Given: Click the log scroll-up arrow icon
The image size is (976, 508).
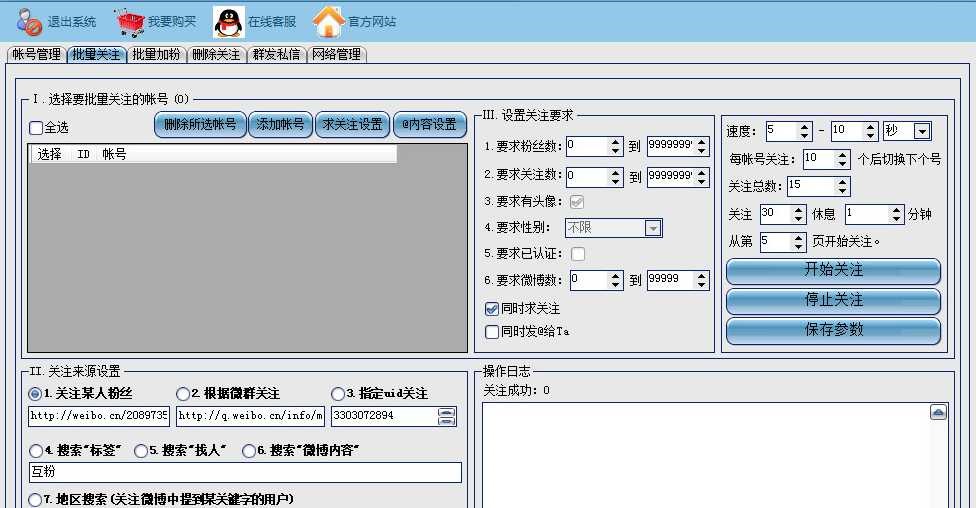Looking at the screenshot, I should (939, 412).
